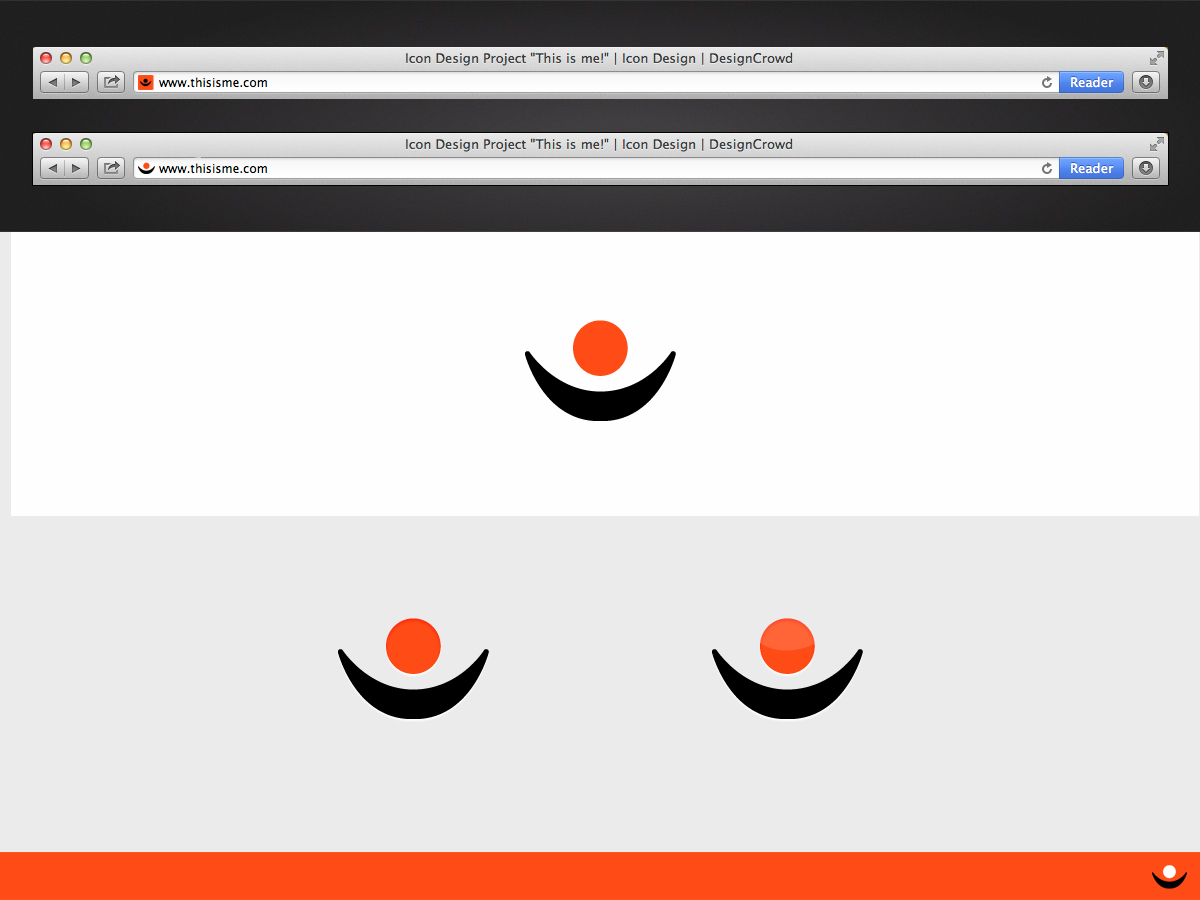Enter full screen in the bottom browser window

point(1157,144)
